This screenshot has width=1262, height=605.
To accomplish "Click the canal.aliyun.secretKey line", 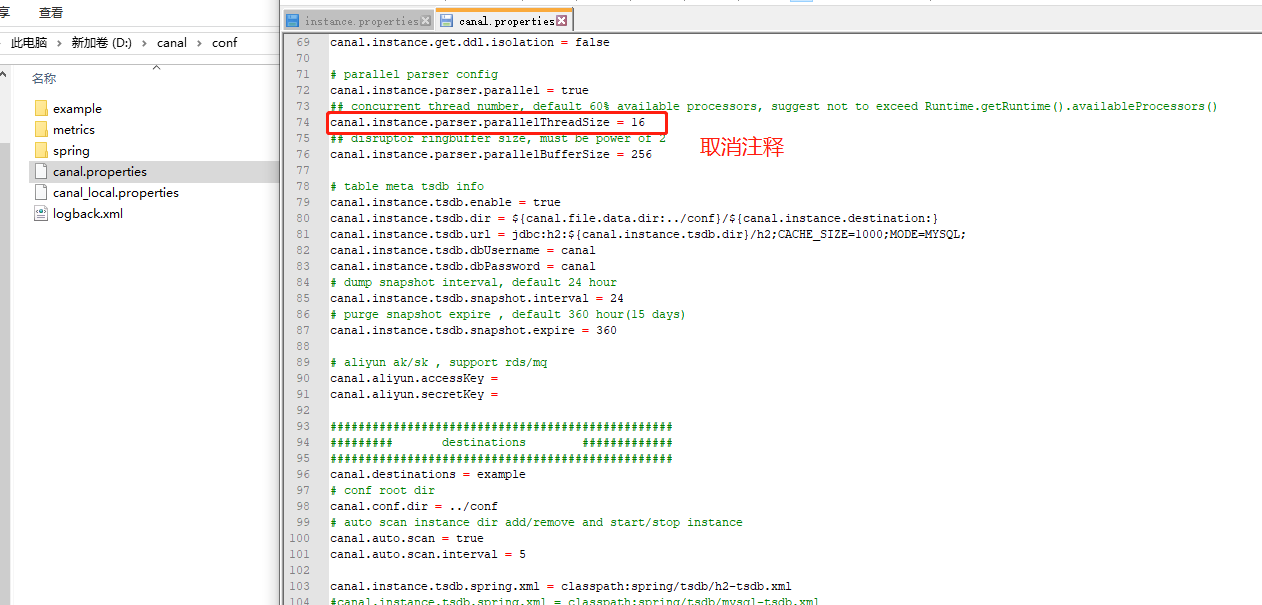I will [x=414, y=394].
